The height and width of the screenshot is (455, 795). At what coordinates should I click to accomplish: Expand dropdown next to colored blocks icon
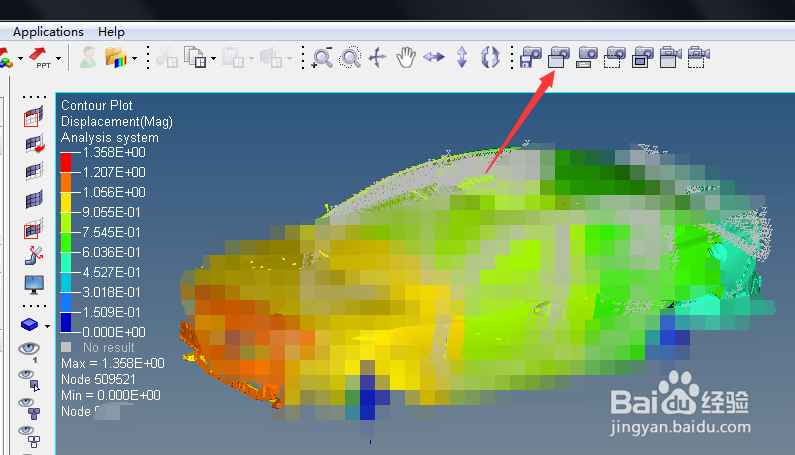coord(20,58)
